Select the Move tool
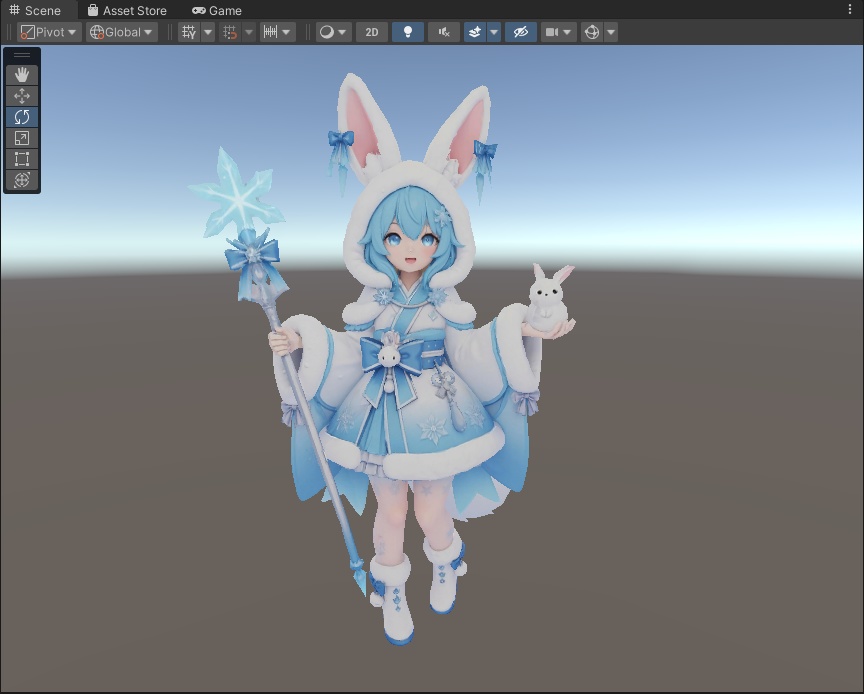 pyautogui.click(x=21, y=96)
